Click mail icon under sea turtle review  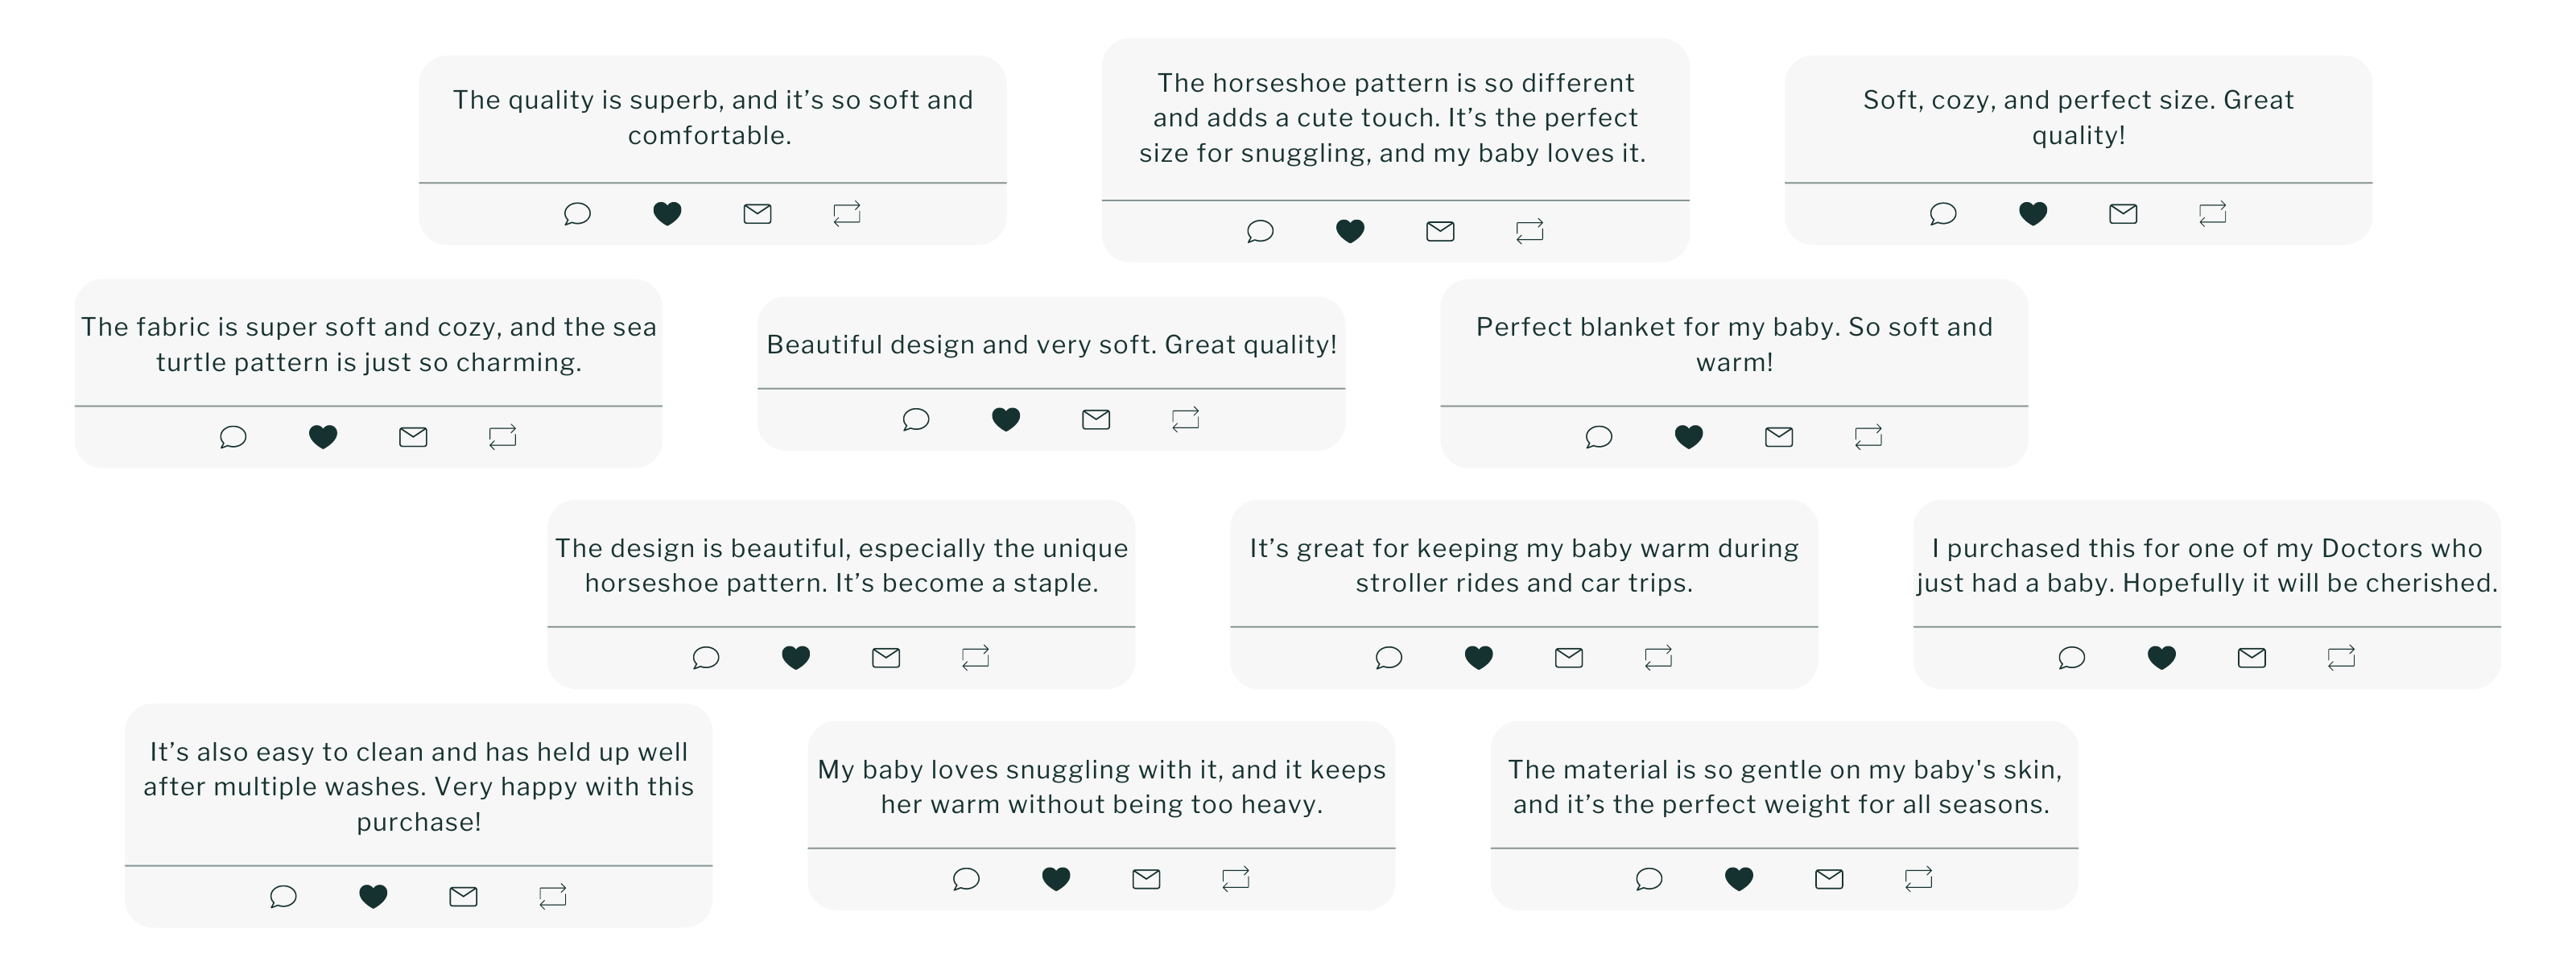(x=412, y=437)
